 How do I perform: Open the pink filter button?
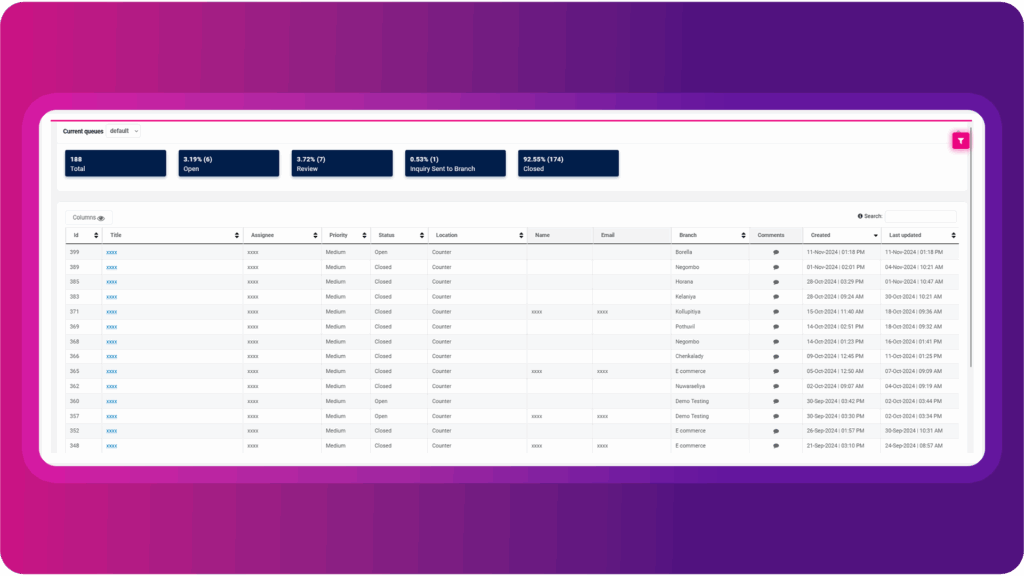(x=960, y=141)
